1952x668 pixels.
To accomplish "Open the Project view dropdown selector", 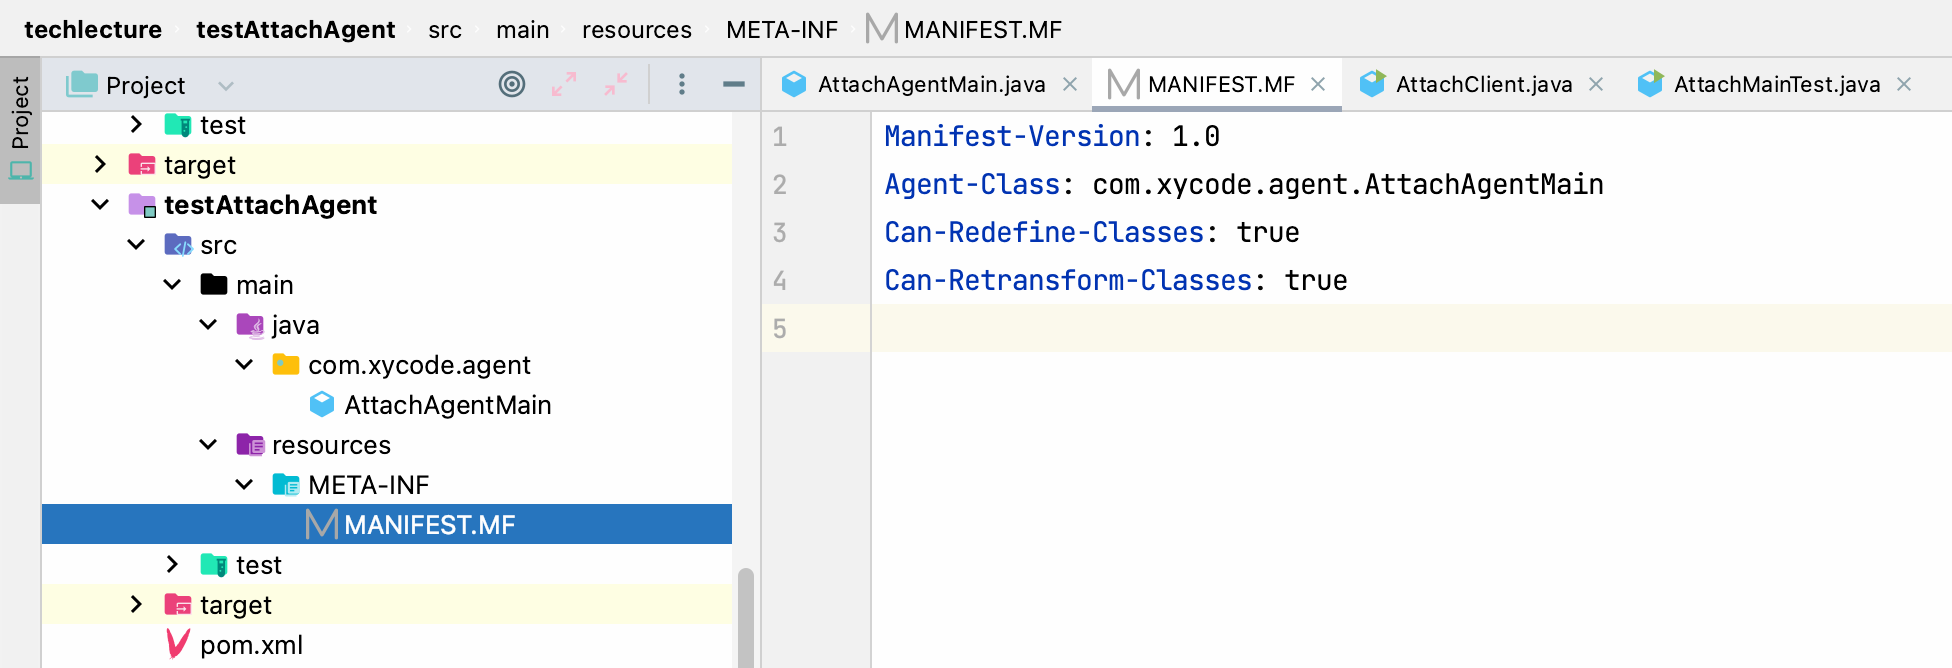I will (x=226, y=86).
